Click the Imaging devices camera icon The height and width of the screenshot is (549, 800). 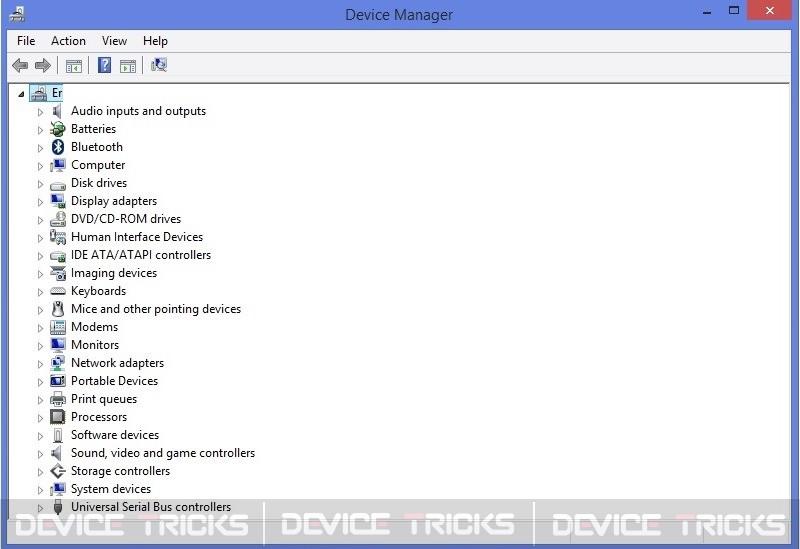58,273
